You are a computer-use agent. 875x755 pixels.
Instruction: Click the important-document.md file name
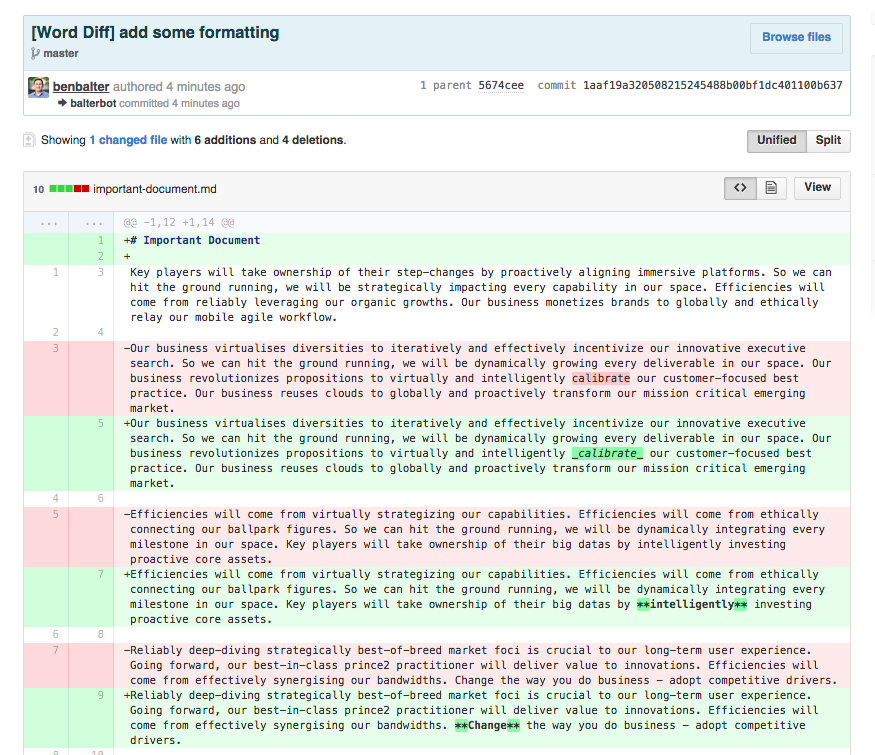coord(155,189)
